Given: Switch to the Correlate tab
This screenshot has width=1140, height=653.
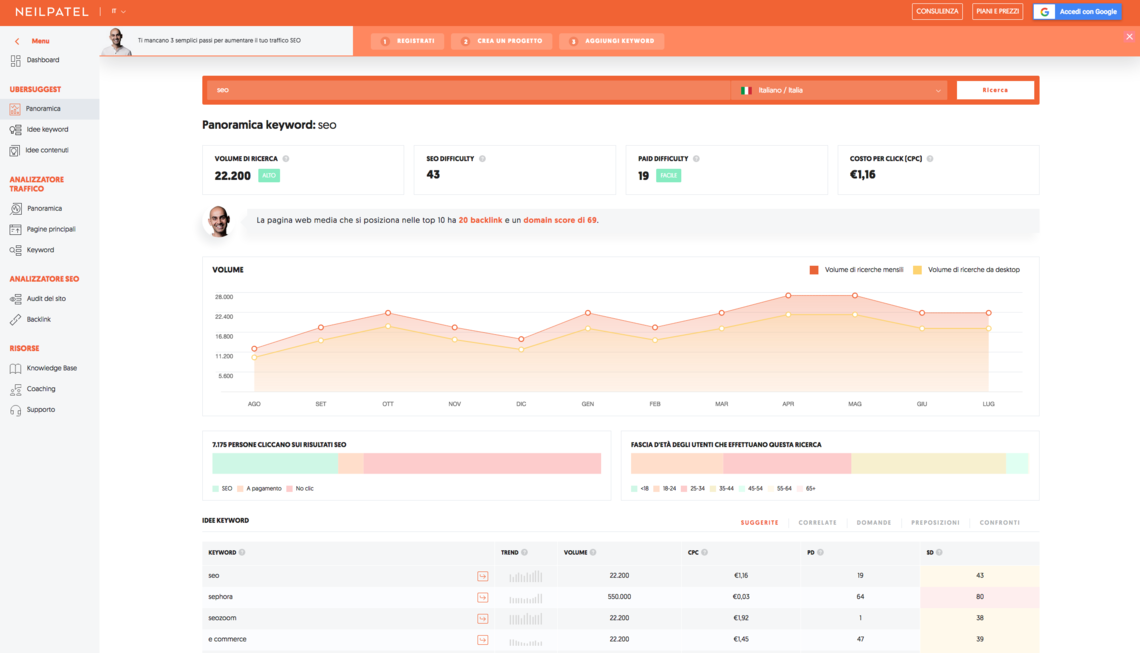Looking at the screenshot, I should click(817, 523).
